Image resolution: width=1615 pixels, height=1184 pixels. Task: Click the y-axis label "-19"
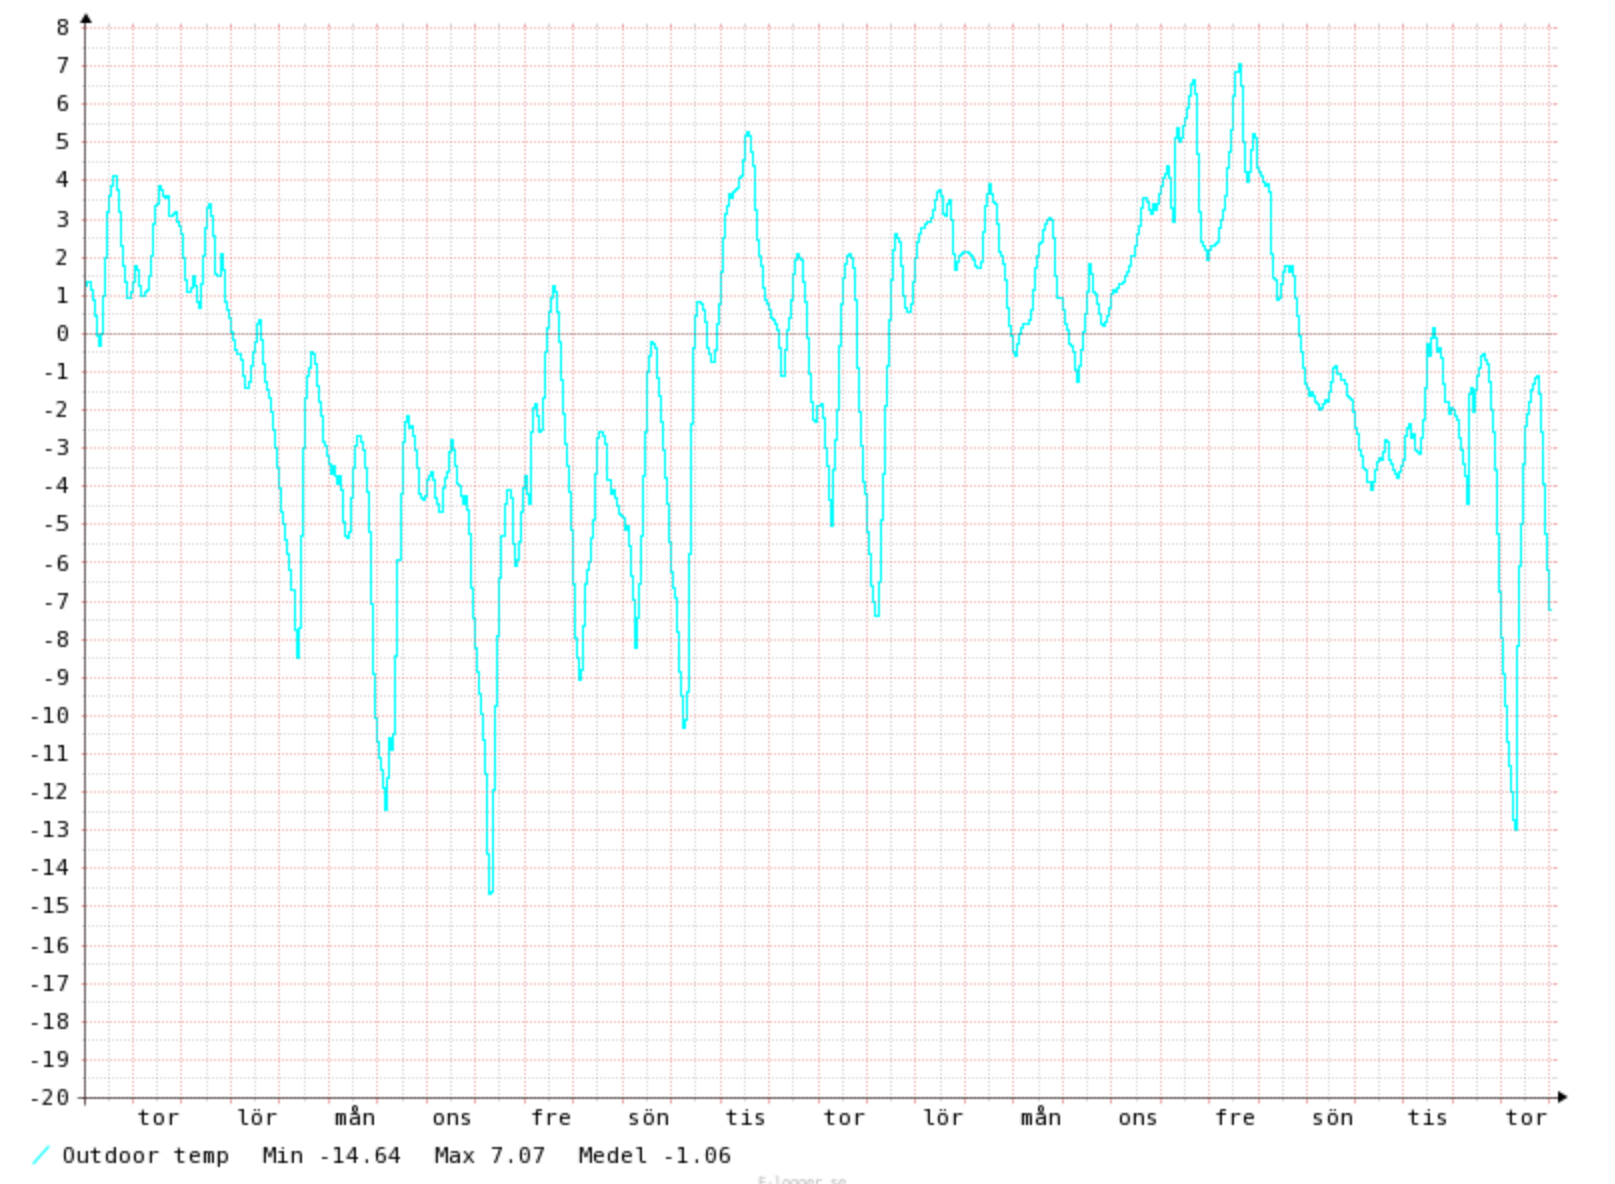click(x=50, y=1059)
